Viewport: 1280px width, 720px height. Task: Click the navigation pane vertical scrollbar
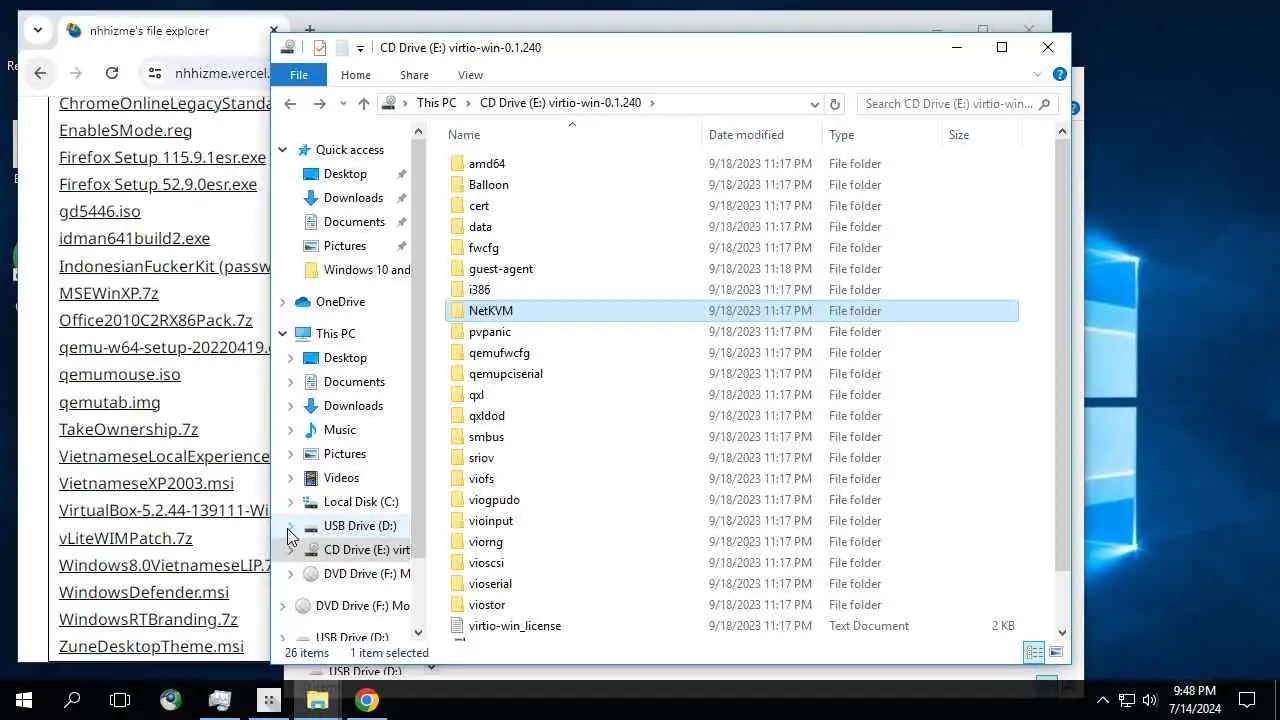tap(419, 350)
